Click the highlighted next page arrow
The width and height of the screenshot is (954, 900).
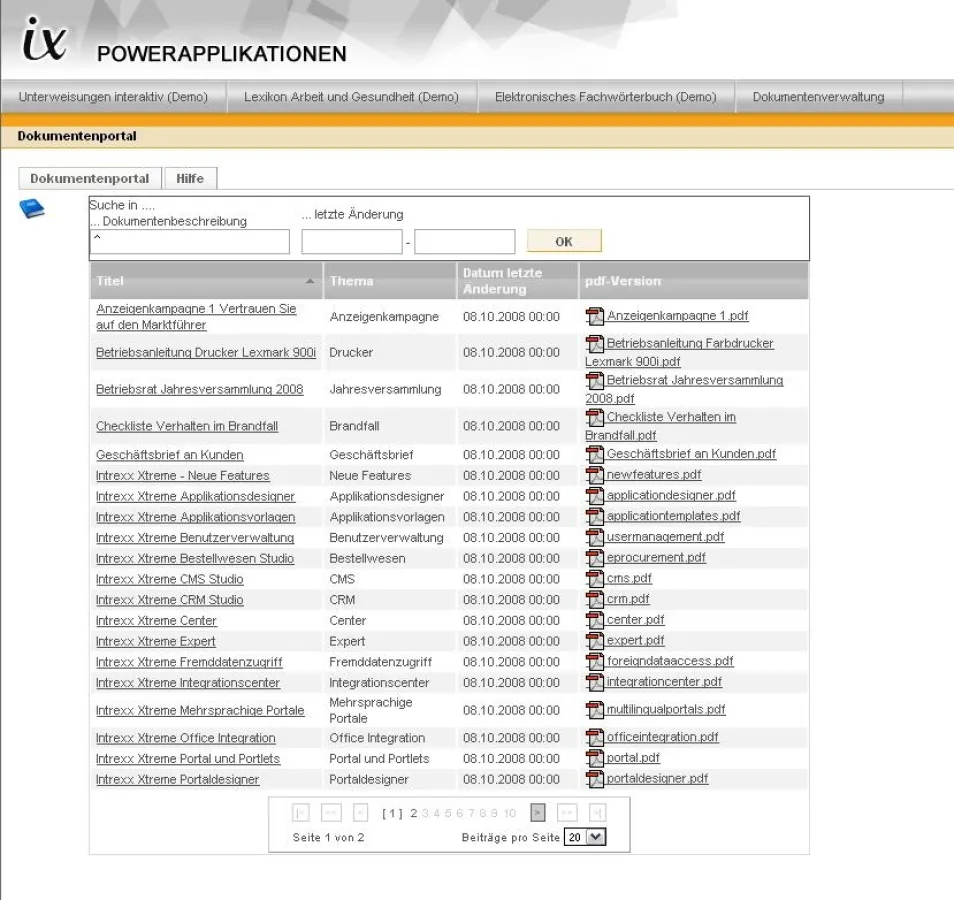[x=538, y=813]
